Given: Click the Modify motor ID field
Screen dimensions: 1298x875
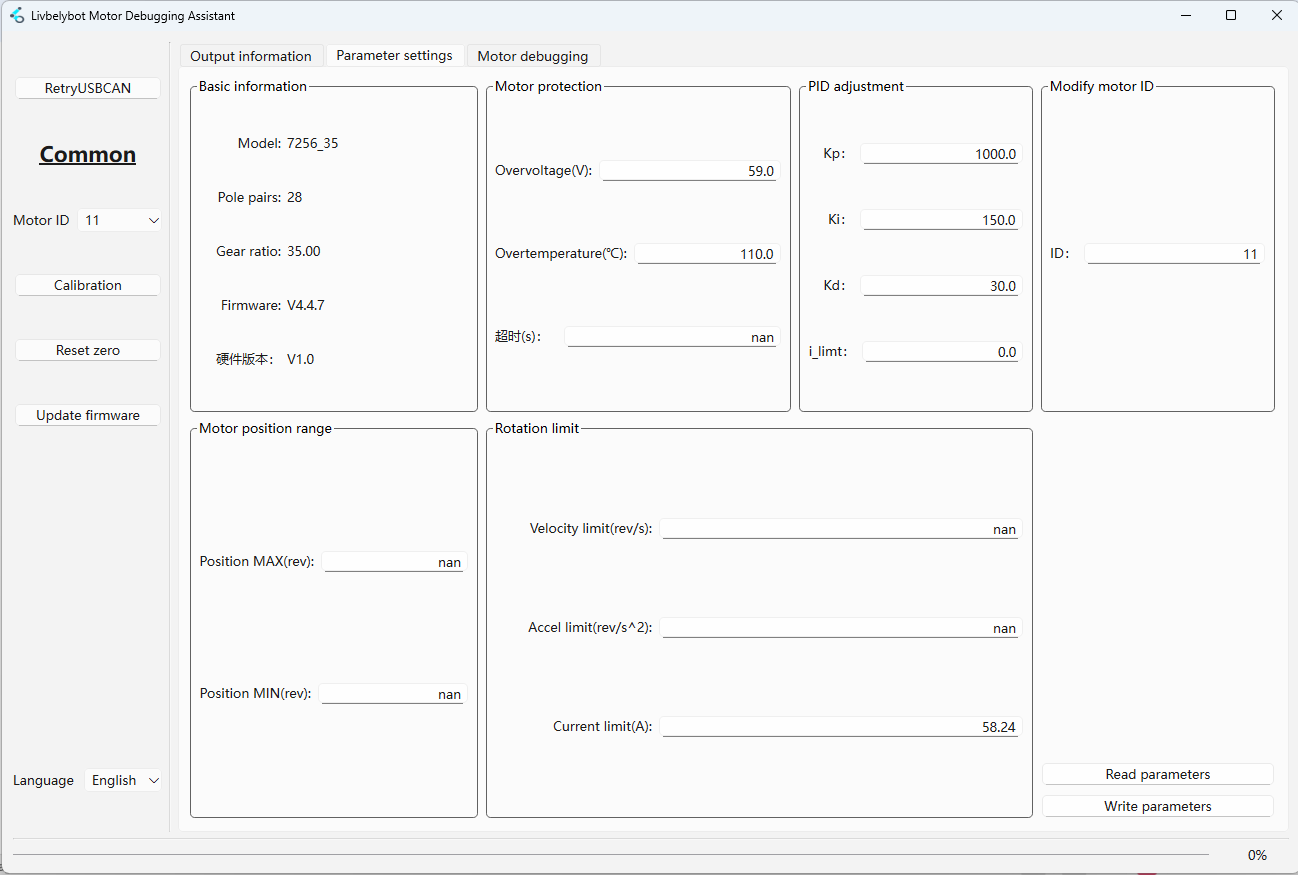Looking at the screenshot, I should [x=1174, y=254].
